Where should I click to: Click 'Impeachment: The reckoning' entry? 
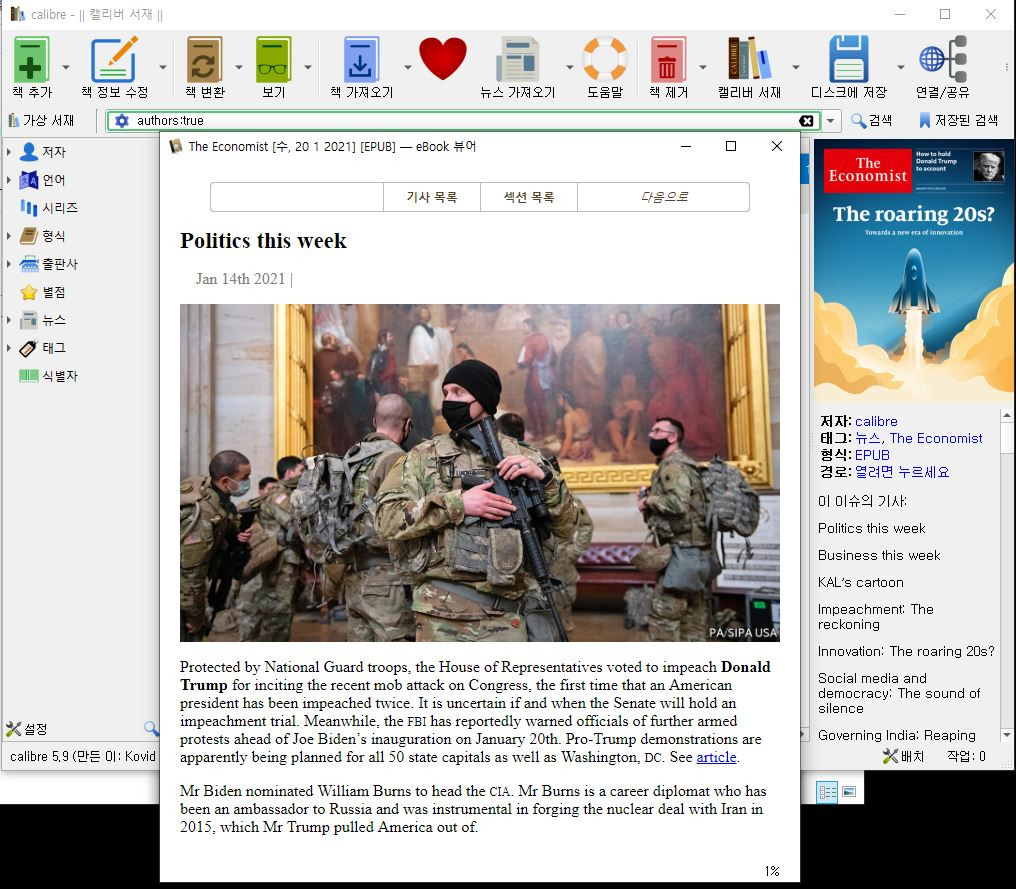[x=875, y=617]
